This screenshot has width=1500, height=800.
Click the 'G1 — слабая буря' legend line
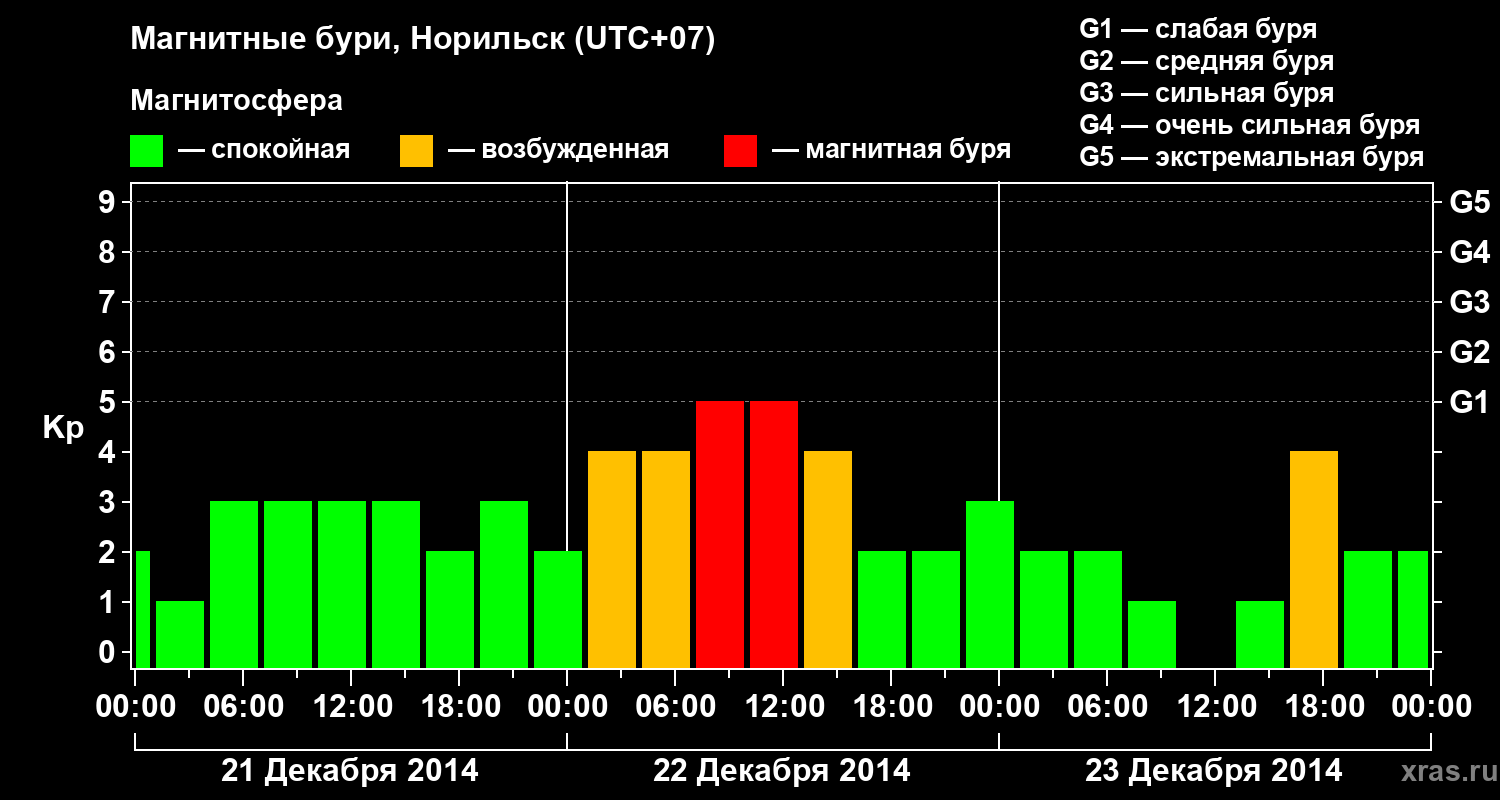click(x=1198, y=29)
